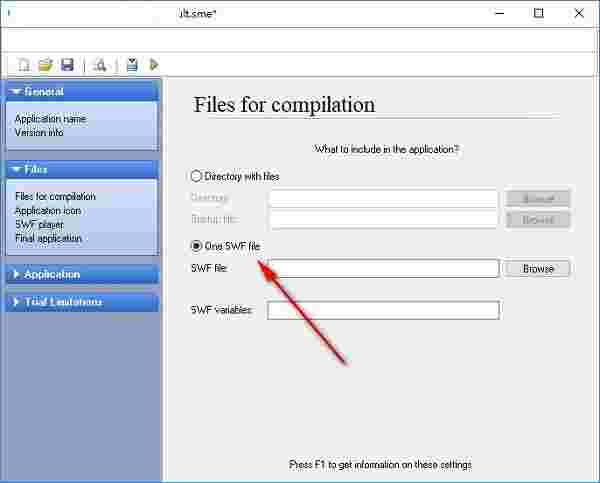This screenshot has width=600, height=483.
Task: Click the 'What to include in the application?' text
Action: (386, 149)
